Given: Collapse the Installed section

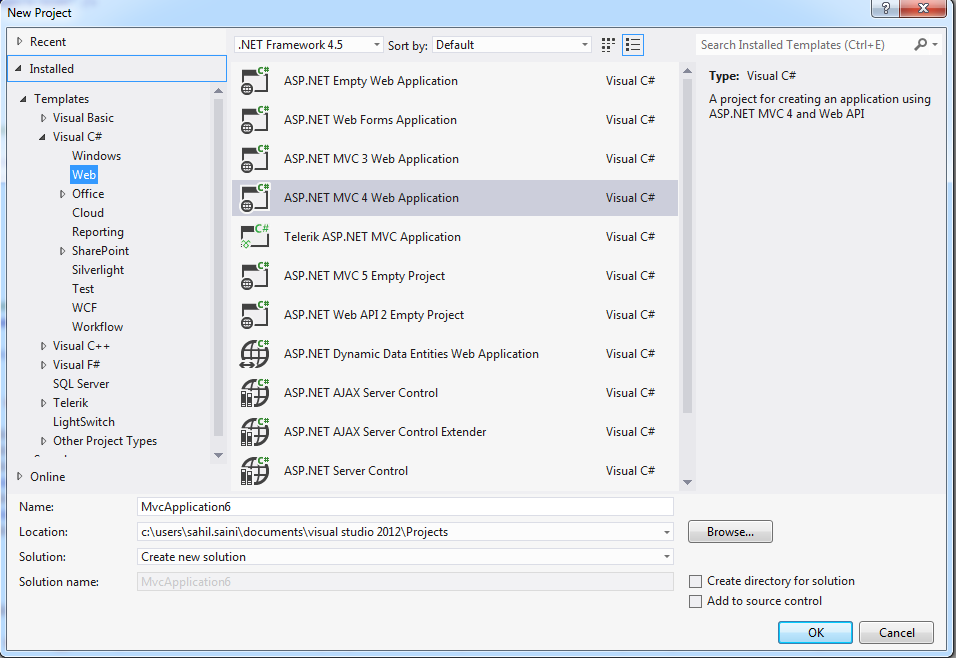Looking at the screenshot, I should [18, 69].
